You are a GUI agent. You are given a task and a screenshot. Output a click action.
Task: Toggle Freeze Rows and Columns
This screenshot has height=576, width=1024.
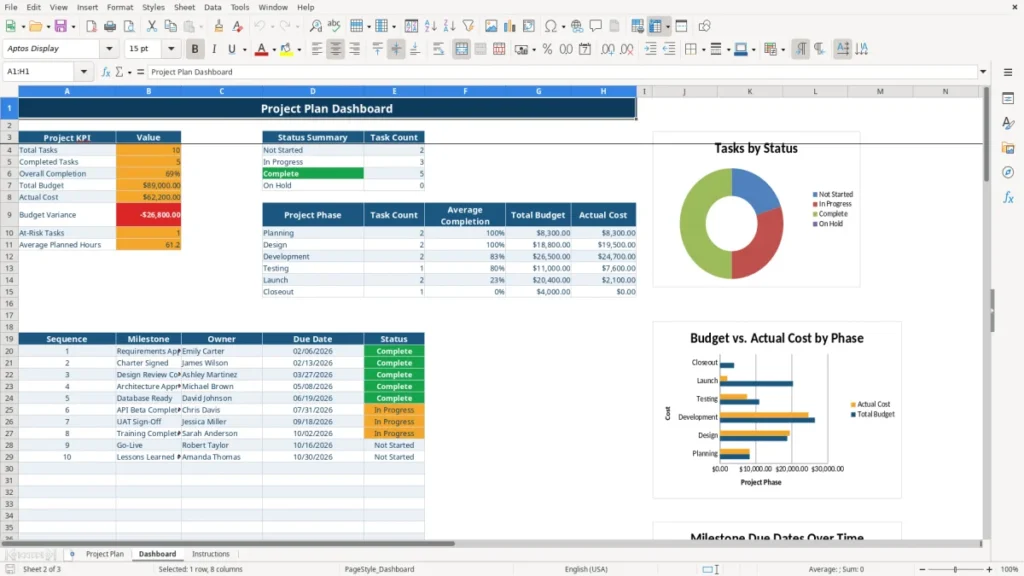pyautogui.click(x=656, y=26)
